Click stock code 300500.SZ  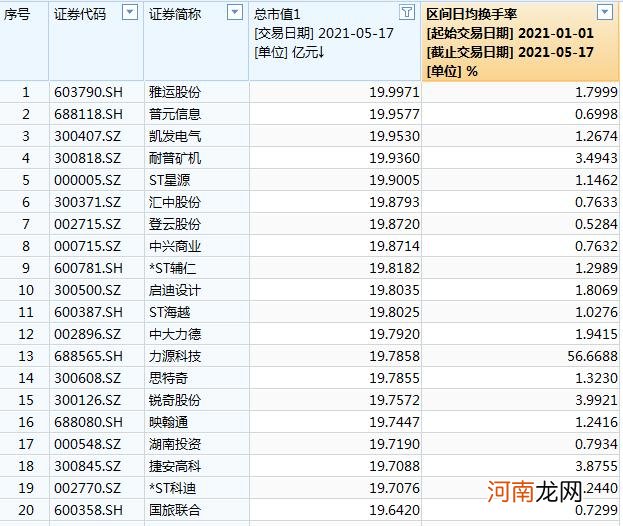(87, 290)
